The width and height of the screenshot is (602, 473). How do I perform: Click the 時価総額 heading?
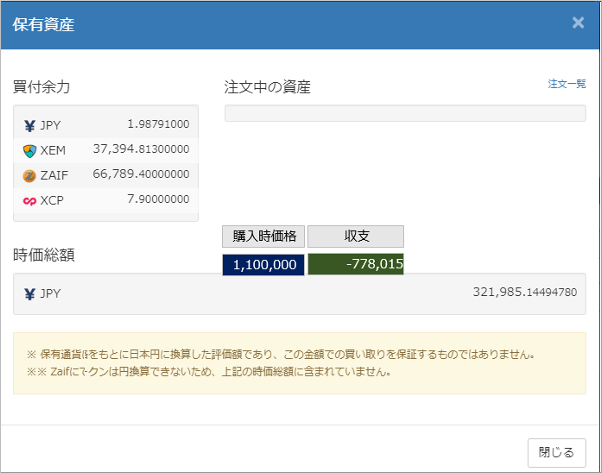tap(44, 255)
